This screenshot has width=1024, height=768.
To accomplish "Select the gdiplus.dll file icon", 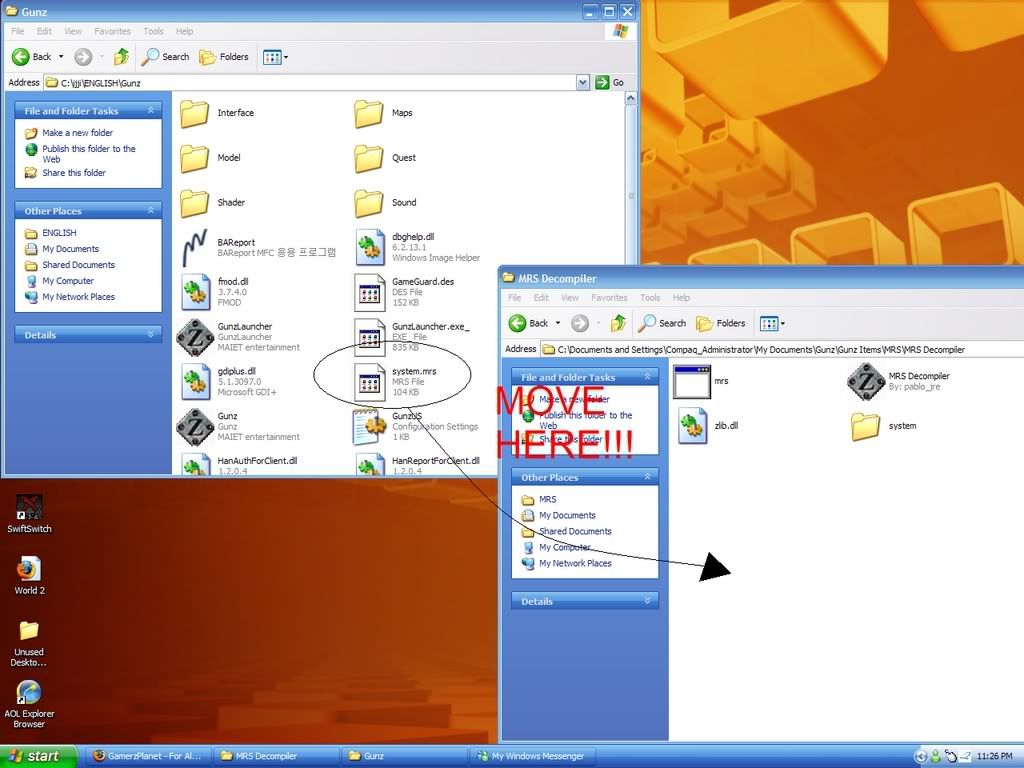I will (195, 381).
